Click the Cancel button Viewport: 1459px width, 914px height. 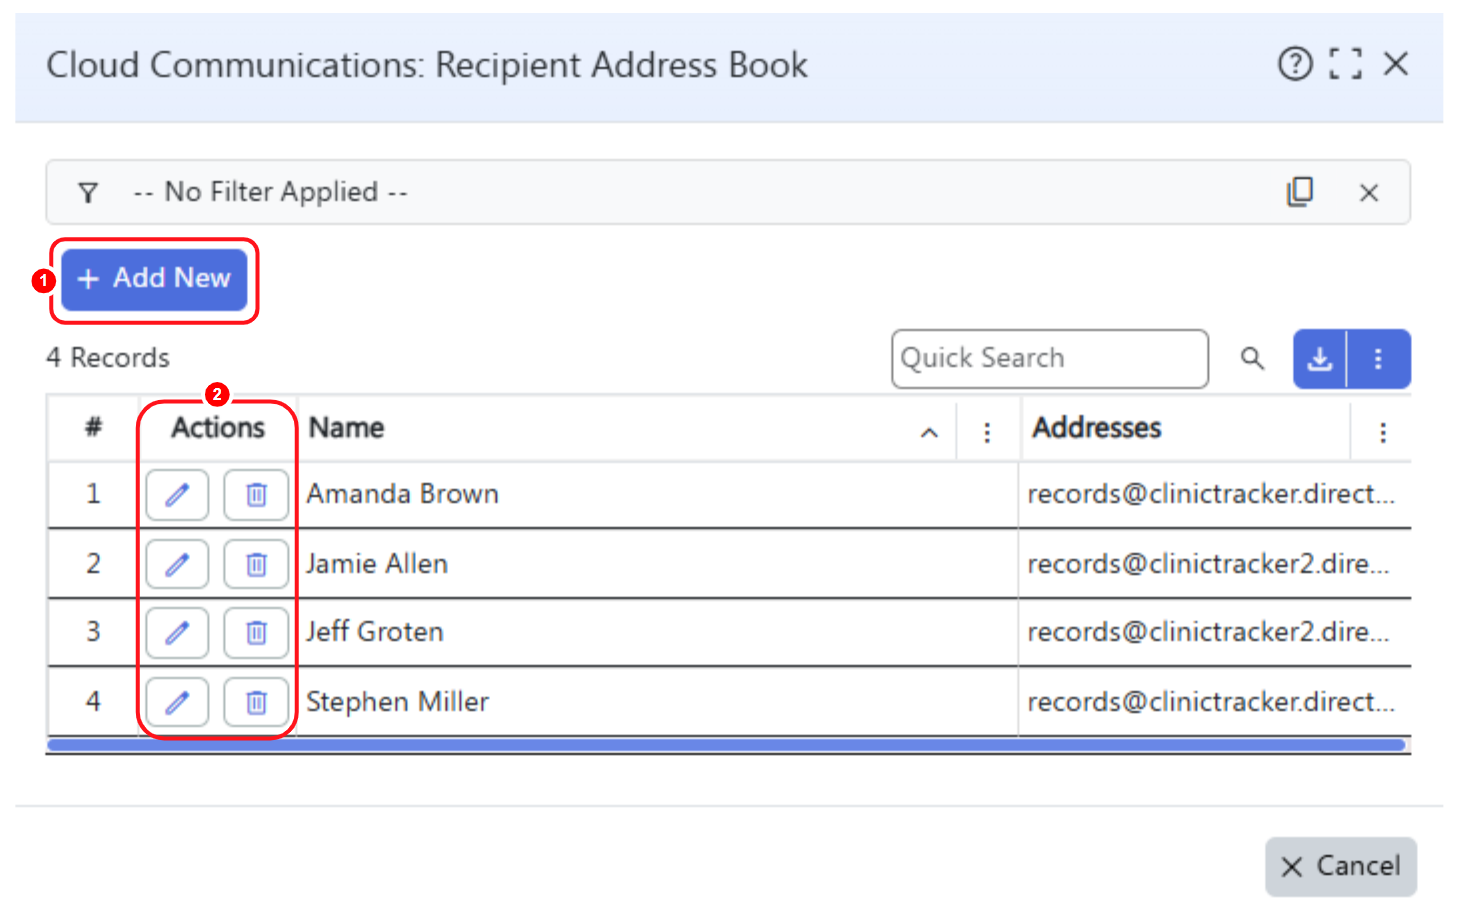click(x=1340, y=866)
